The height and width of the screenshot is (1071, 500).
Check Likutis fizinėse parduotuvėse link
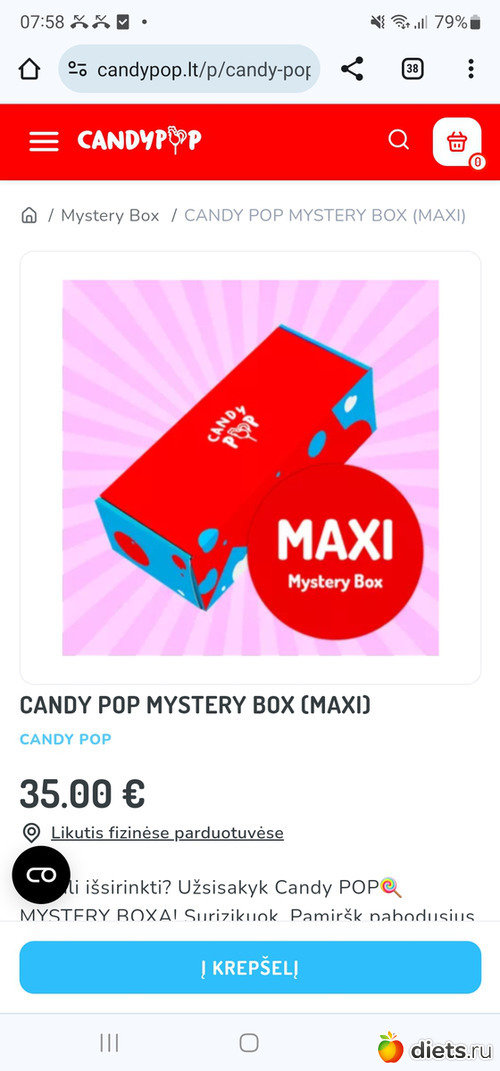[167, 833]
